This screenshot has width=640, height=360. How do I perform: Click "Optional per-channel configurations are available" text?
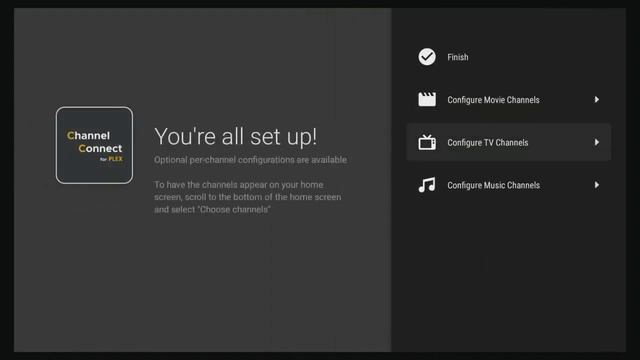251,160
